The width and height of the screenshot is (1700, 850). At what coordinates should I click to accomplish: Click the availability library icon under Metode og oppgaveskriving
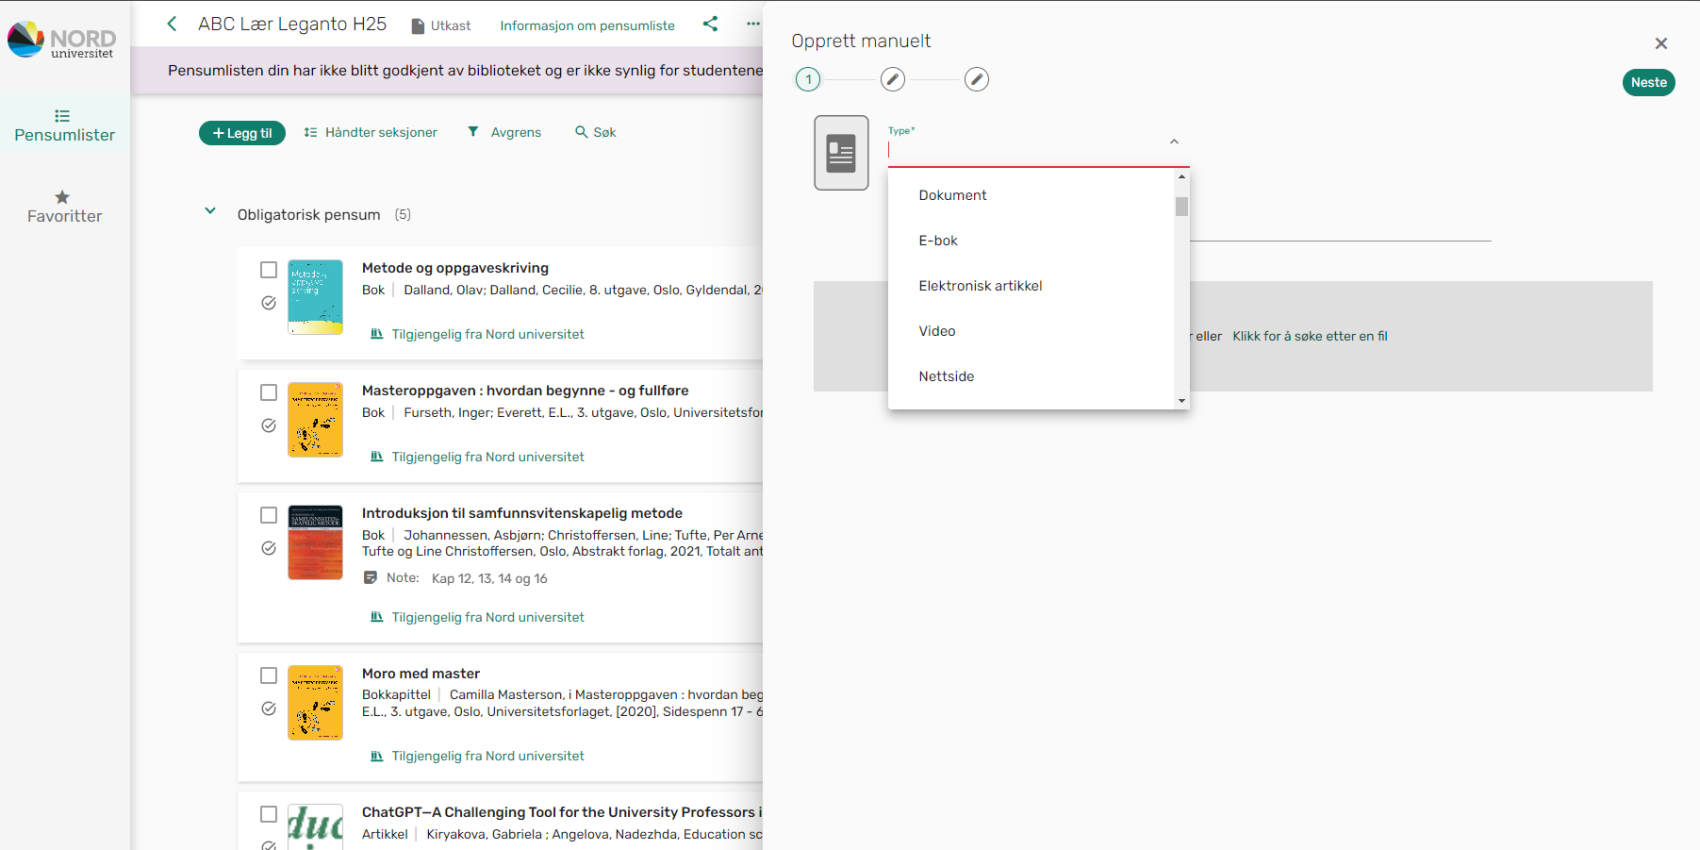377,334
